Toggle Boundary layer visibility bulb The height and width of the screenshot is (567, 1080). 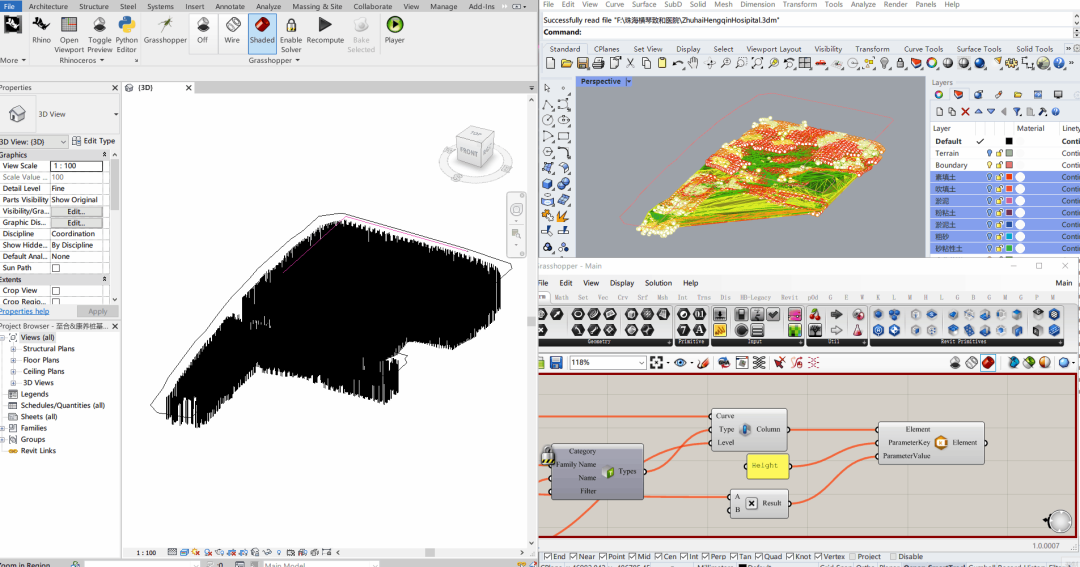pos(989,165)
